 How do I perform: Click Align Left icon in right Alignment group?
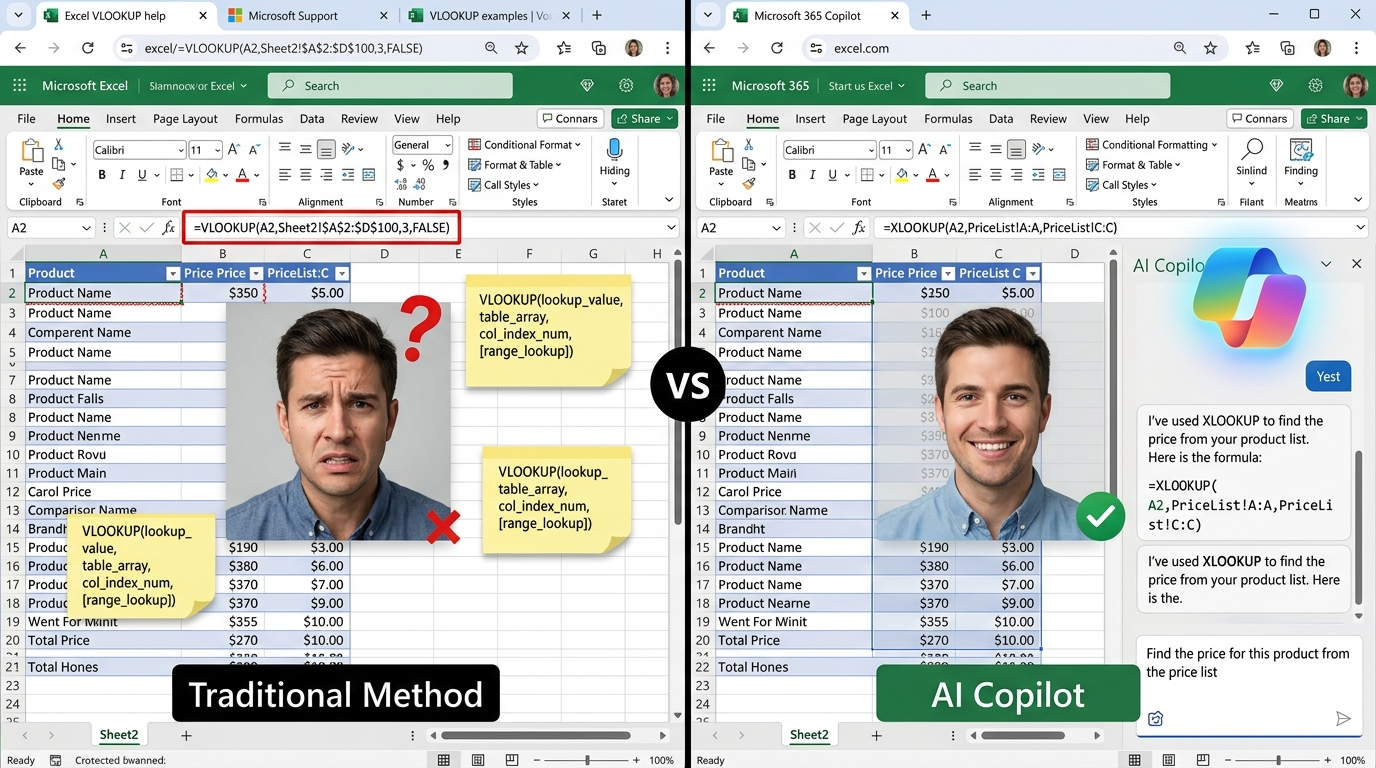click(975, 175)
